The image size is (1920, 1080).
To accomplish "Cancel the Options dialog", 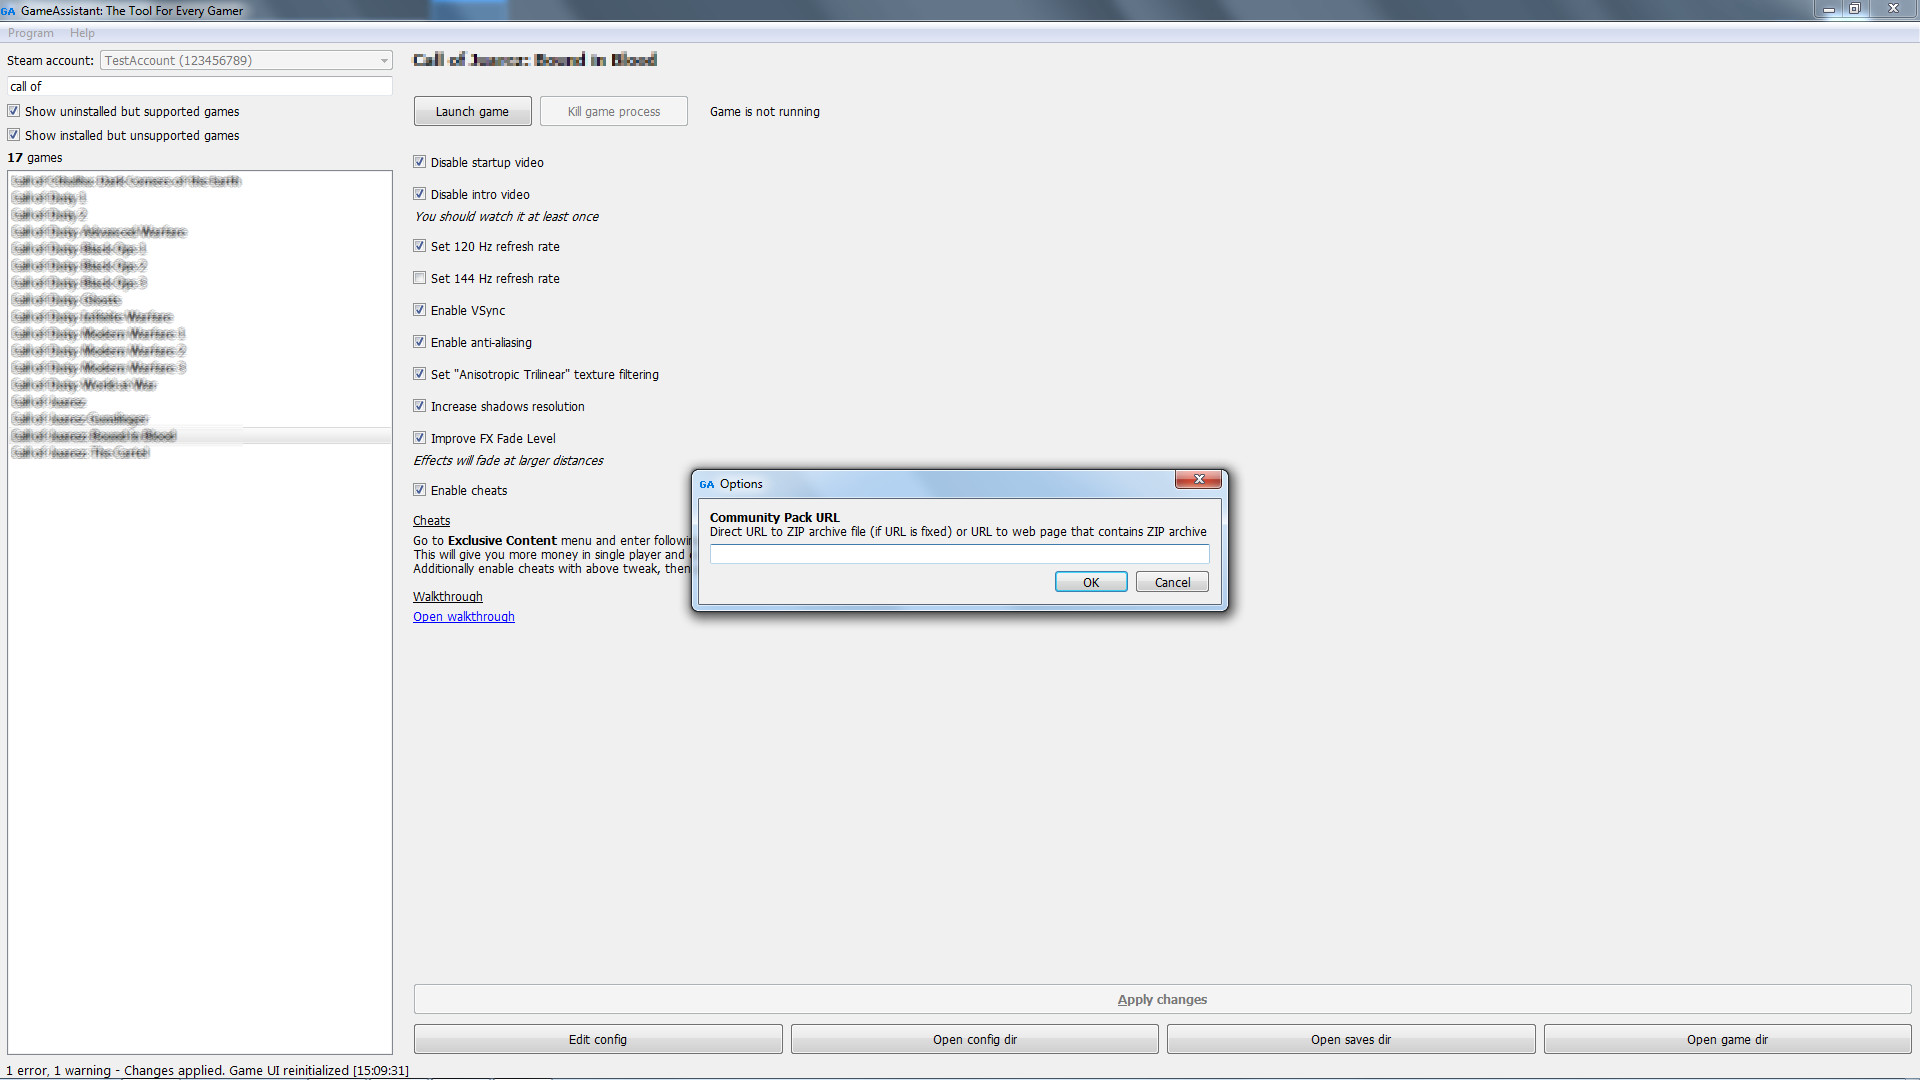I will click(x=1171, y=581).
